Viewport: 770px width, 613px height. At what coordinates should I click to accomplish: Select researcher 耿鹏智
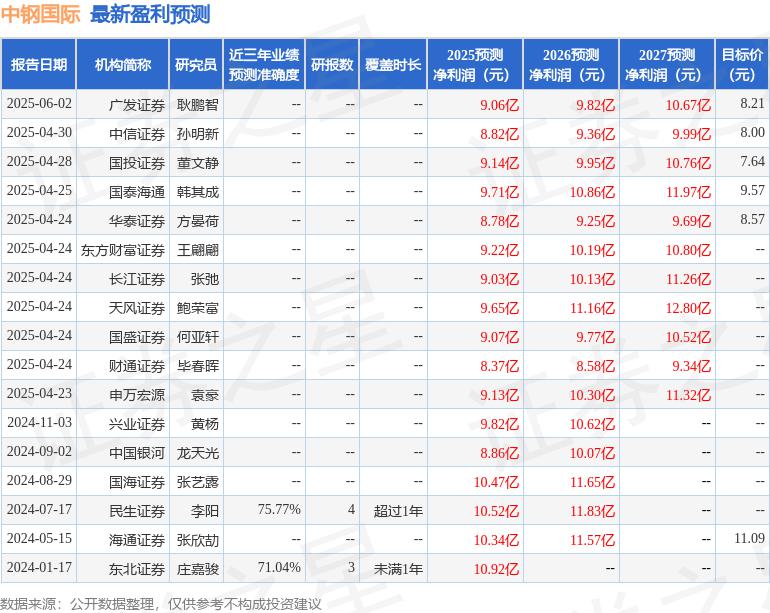tap(197, 105)
